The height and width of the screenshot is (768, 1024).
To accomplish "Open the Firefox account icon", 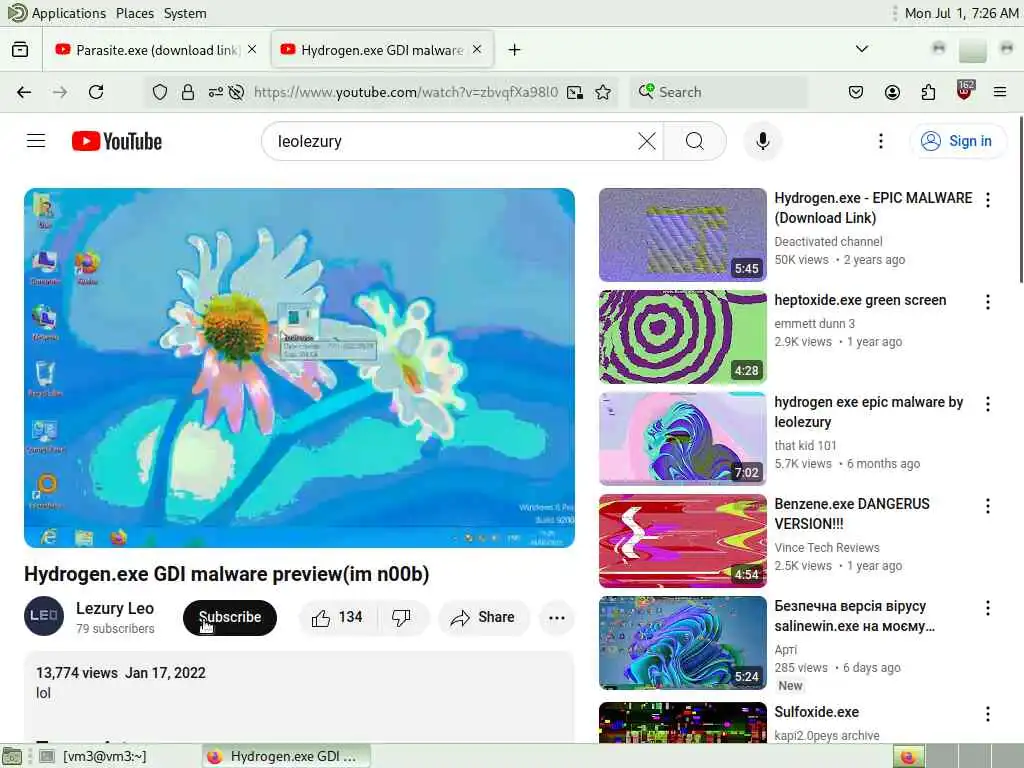I will click(892, 92).
